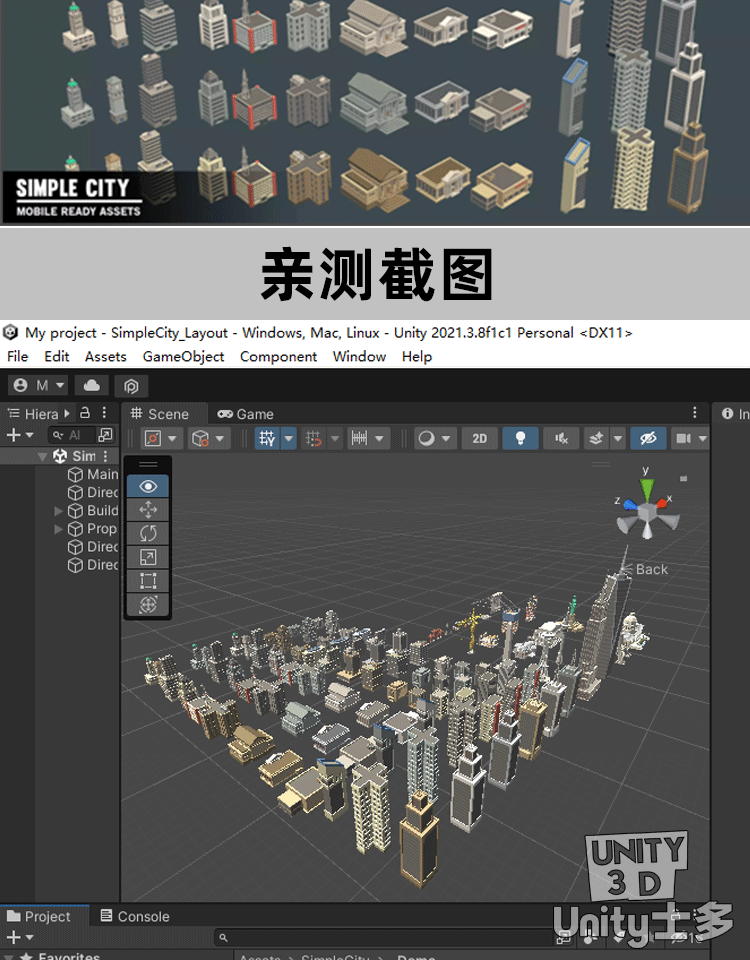Select the Move tool in scene overlay
This screenshot has height=960, width=750.
point(148,510)
